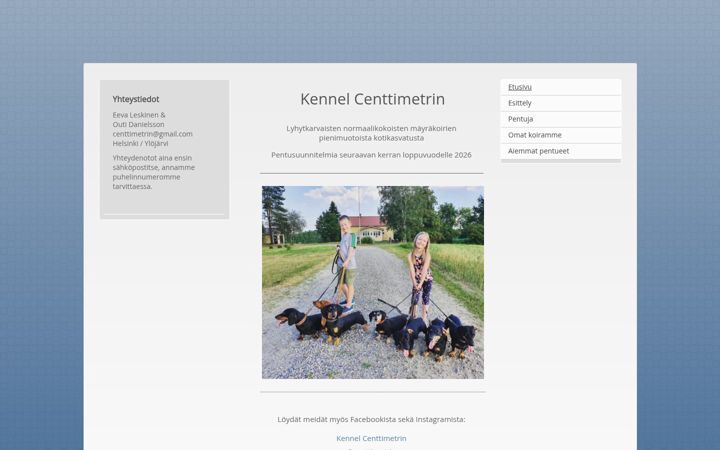This screenshot has height=450, width=720.
Task: Click the Yhteydenotot aina ensin sähköpostitse paragraph
Action: (x=154, y=172)
